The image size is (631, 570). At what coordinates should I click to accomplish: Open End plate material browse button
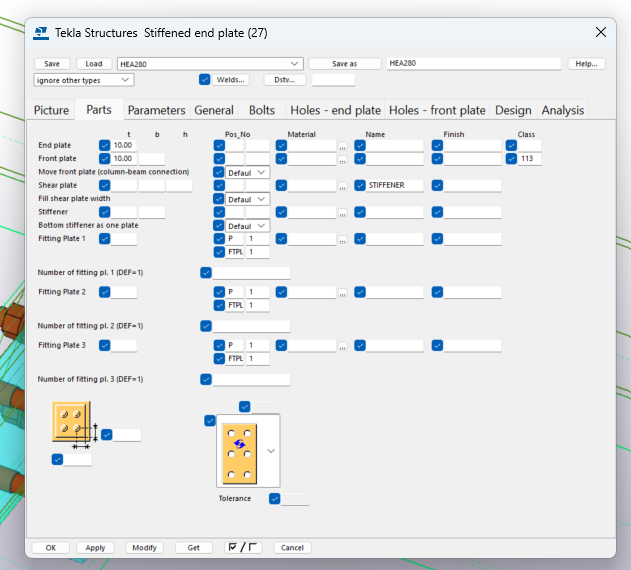(x=342, y=146)
